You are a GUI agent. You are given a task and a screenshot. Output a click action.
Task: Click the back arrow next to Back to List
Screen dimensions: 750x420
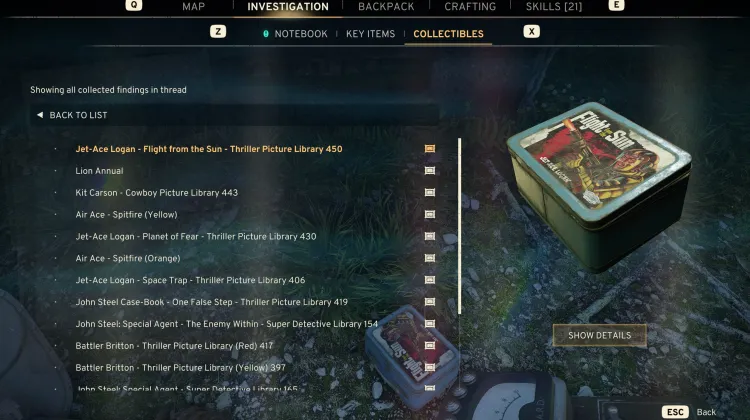40,115
